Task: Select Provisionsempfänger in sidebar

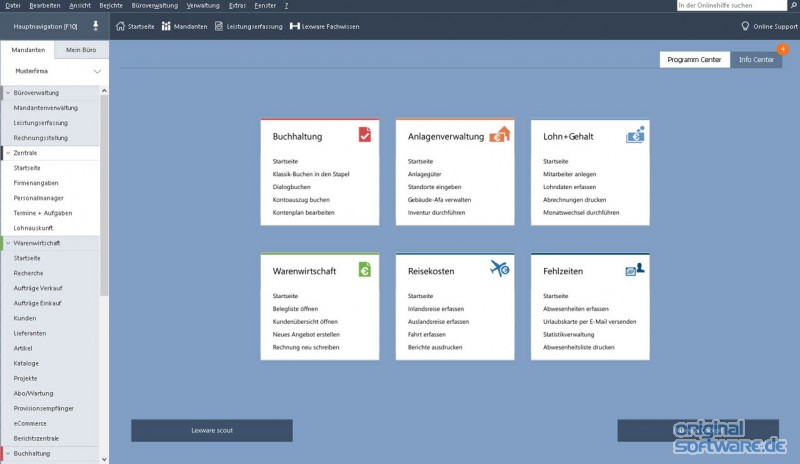Action: click(44, 408)
